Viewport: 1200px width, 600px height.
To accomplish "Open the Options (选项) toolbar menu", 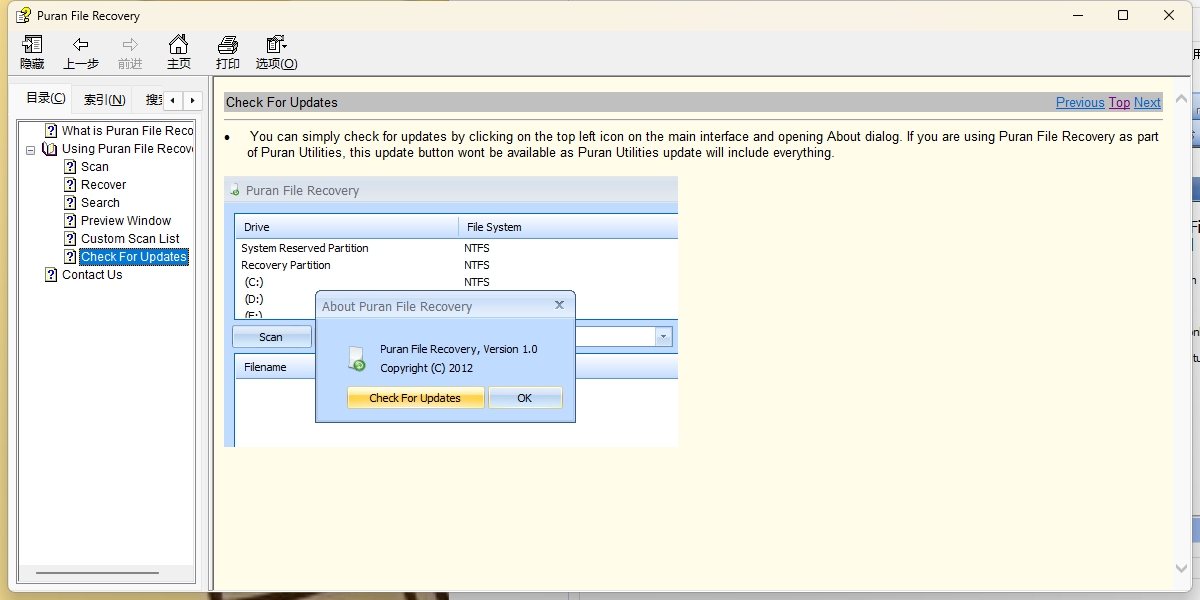I will (276, 53).
